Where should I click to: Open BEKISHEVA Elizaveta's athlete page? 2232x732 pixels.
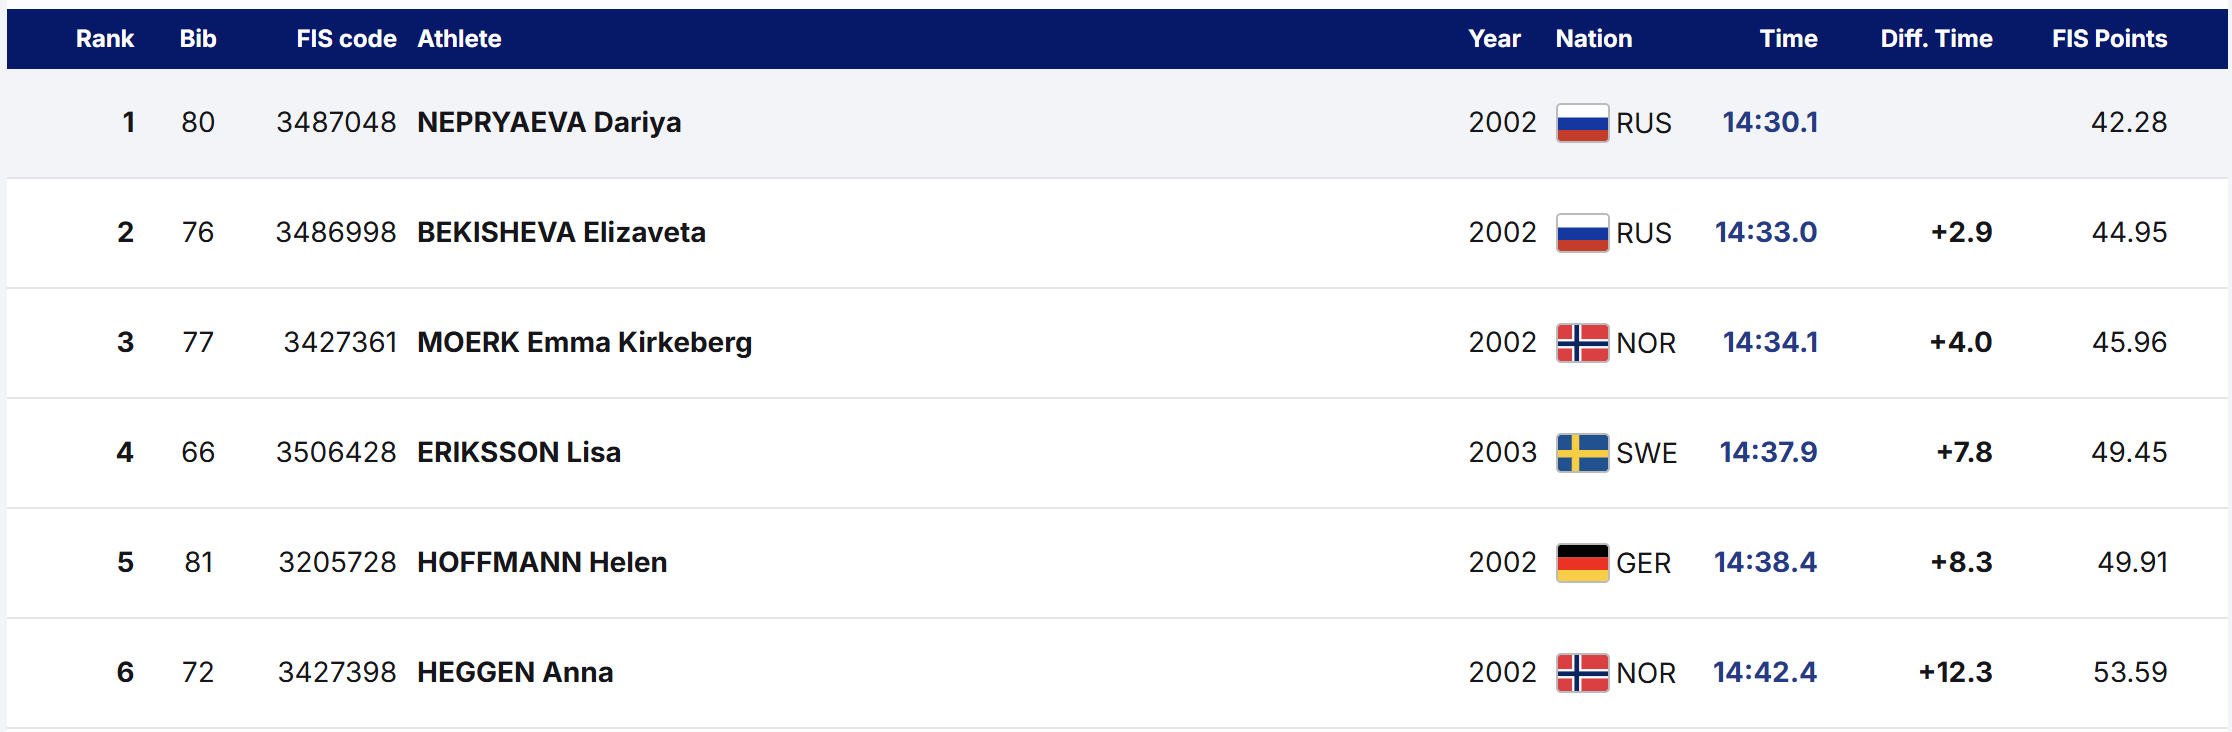pyautogui.click(x=561, y=232)
